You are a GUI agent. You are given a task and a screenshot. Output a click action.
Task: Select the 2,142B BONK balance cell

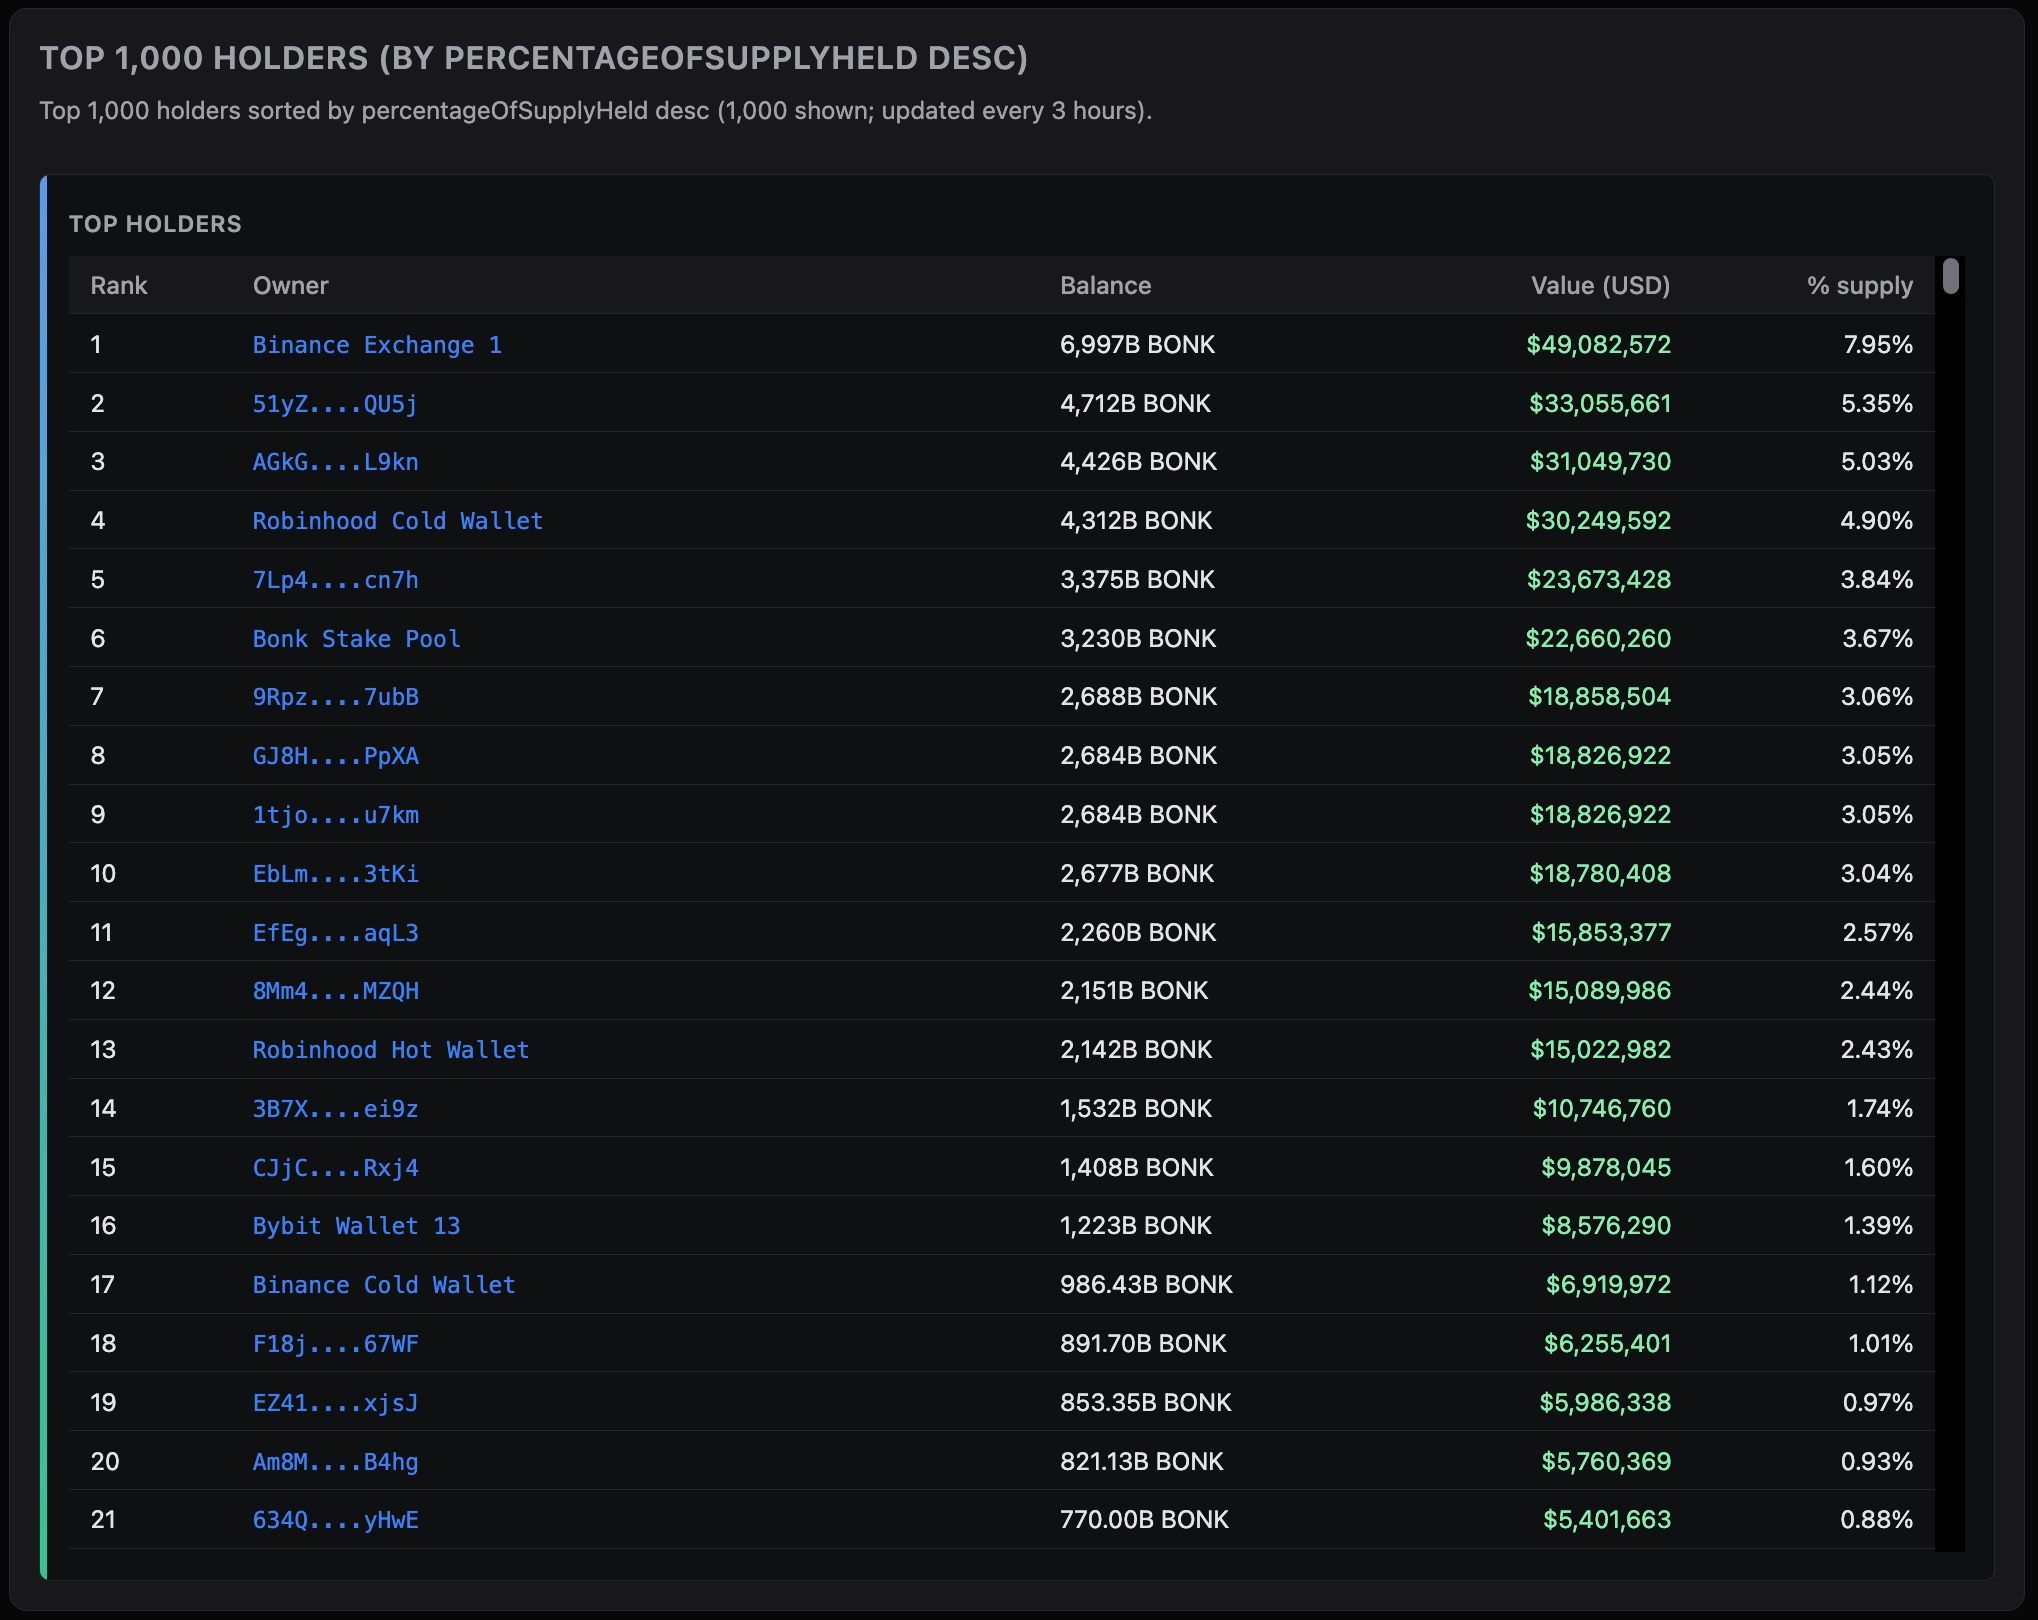pos(1136,1050)
